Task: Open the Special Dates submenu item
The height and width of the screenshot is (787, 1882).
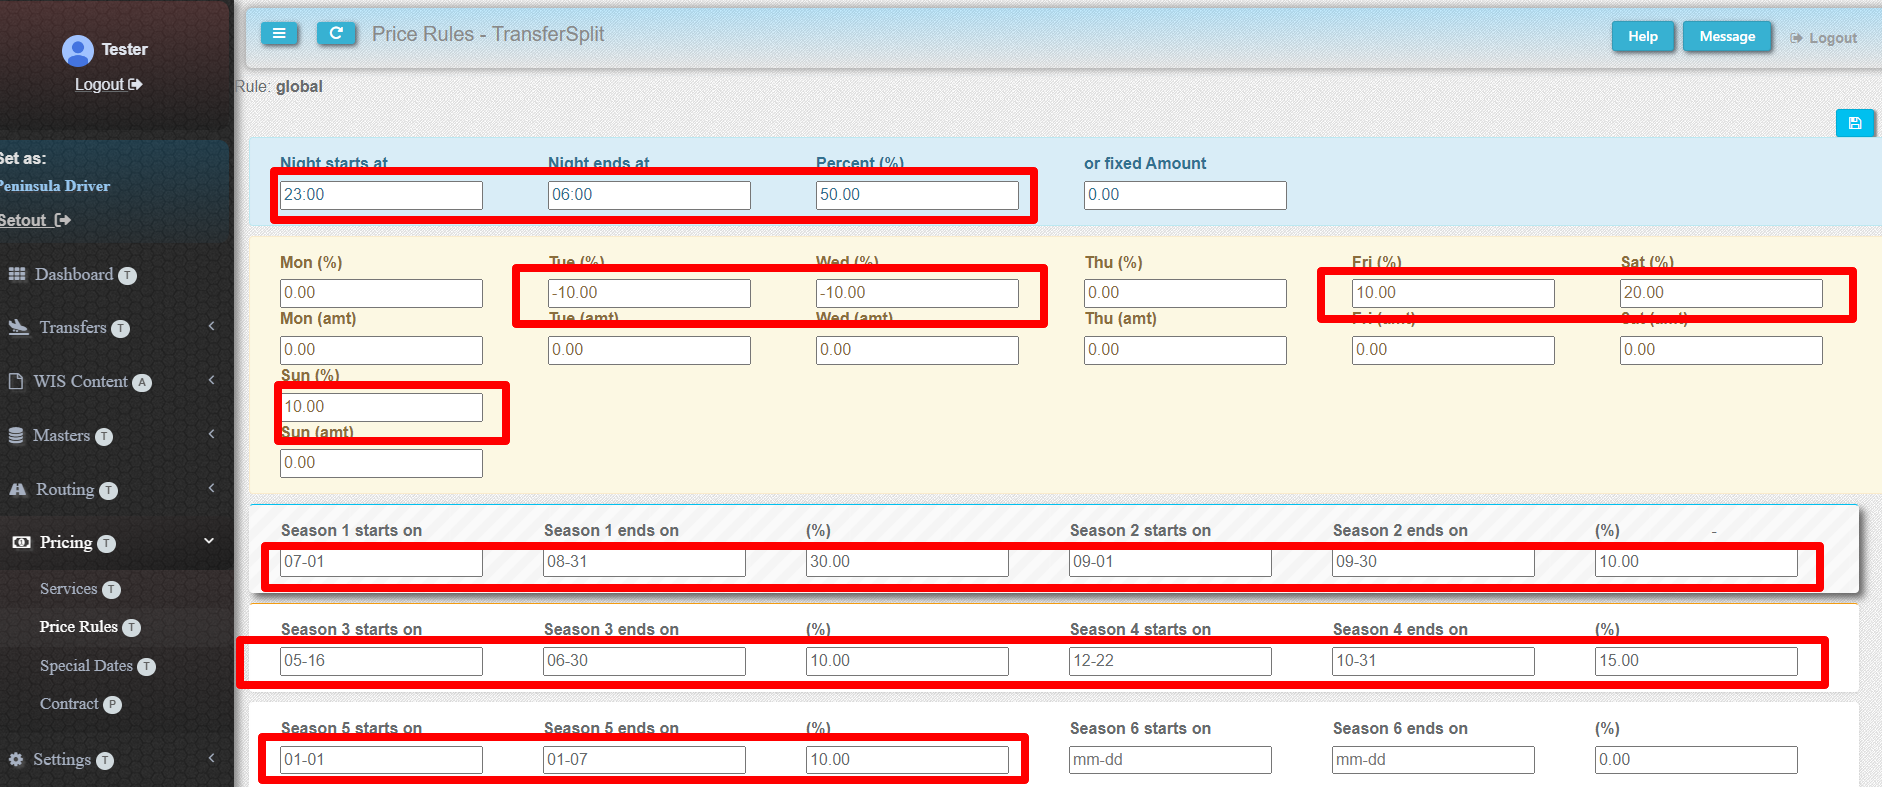Action: pos(86,665)
